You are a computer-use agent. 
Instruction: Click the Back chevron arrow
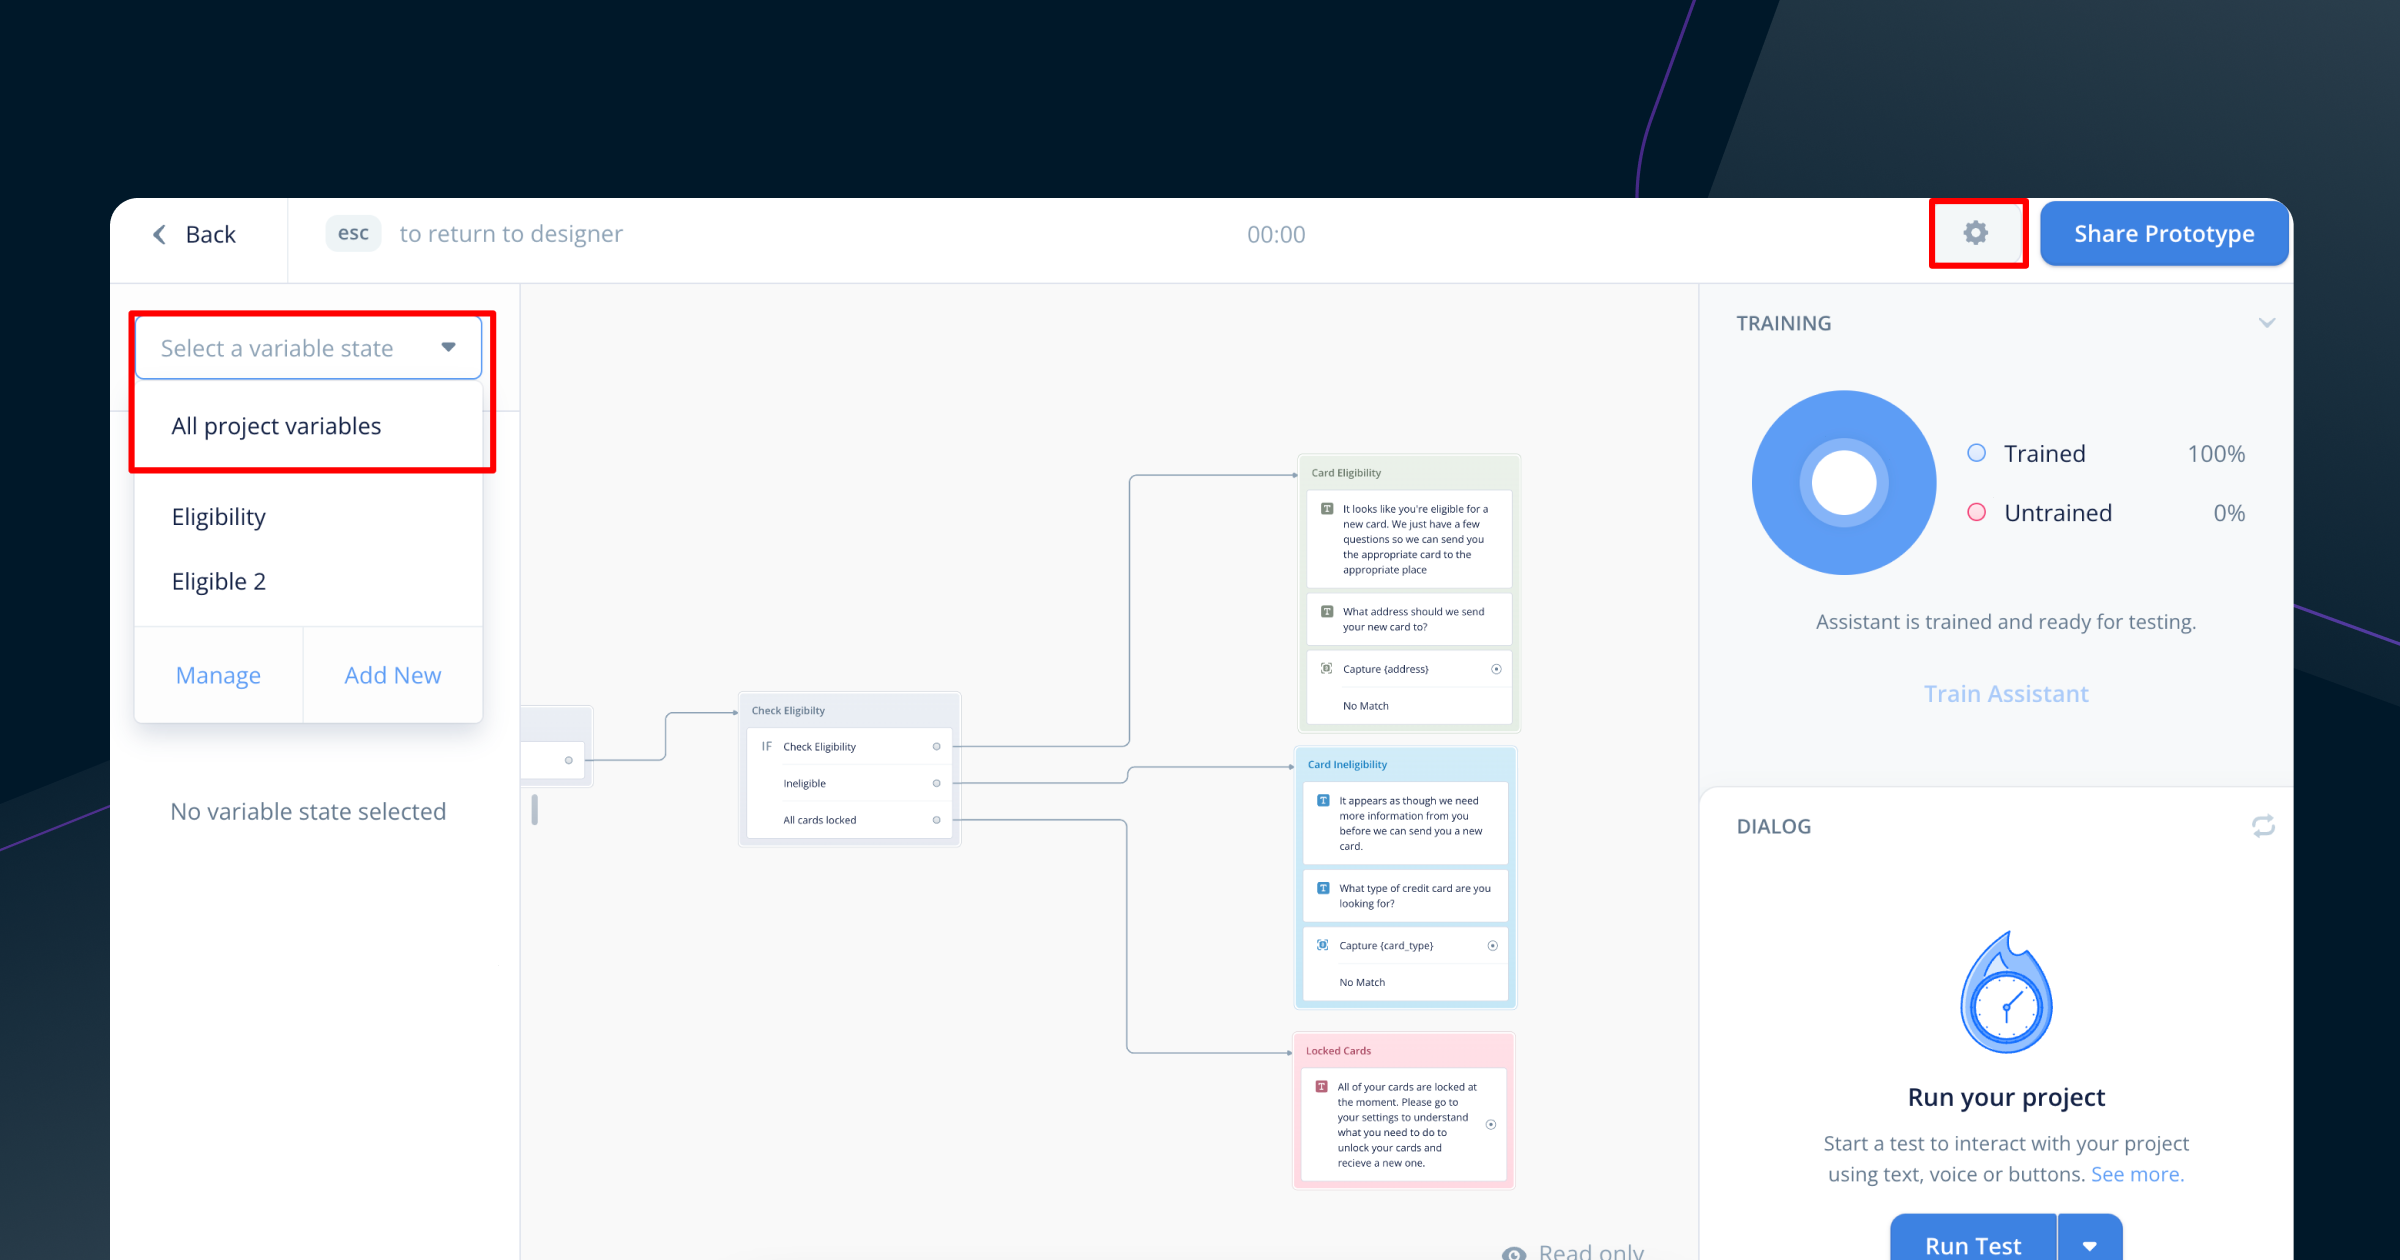[159, 234]
